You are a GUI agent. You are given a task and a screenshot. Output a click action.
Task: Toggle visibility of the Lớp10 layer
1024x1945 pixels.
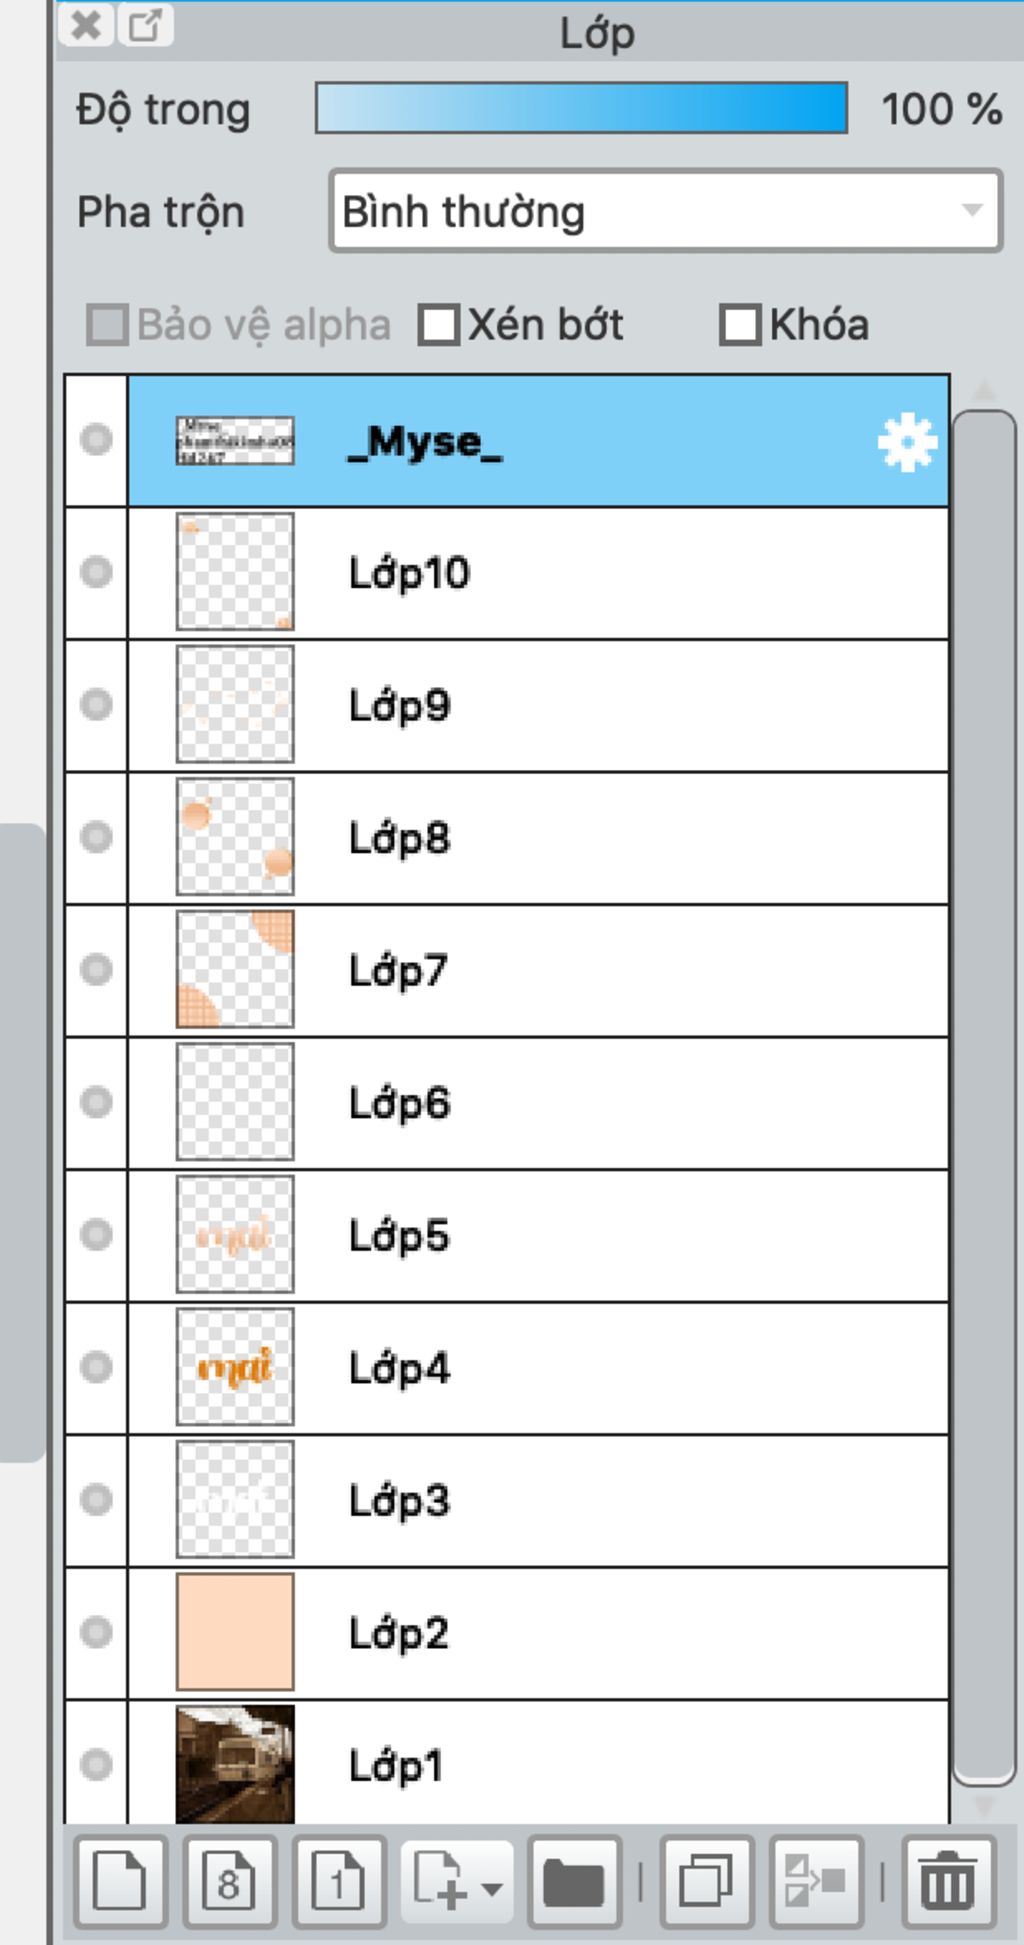pos(96,572)
